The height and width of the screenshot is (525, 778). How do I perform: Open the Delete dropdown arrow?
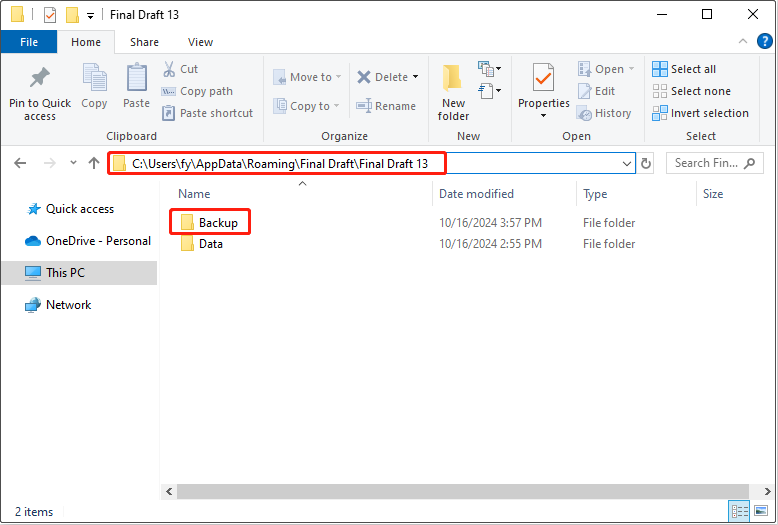[x=415, y=77]
